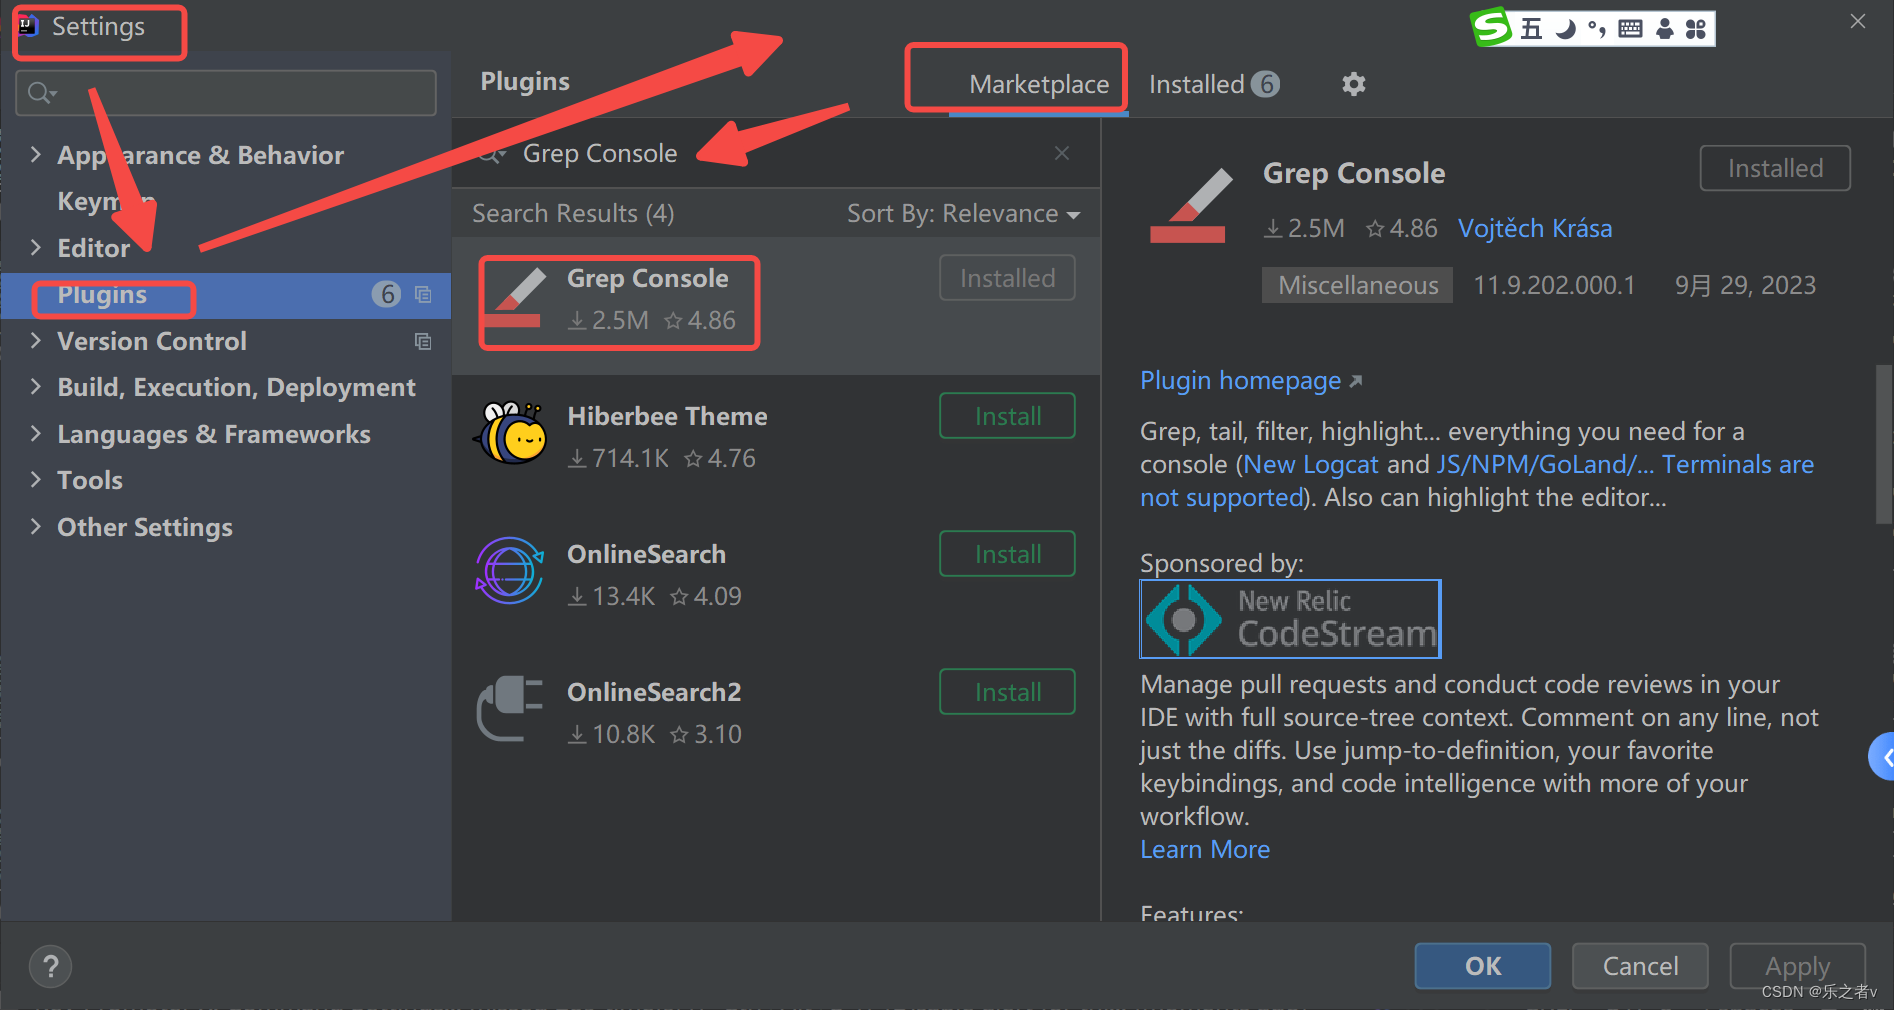Open the Learn More link
This screenshot has width=1894, height=1010.
1205,849
